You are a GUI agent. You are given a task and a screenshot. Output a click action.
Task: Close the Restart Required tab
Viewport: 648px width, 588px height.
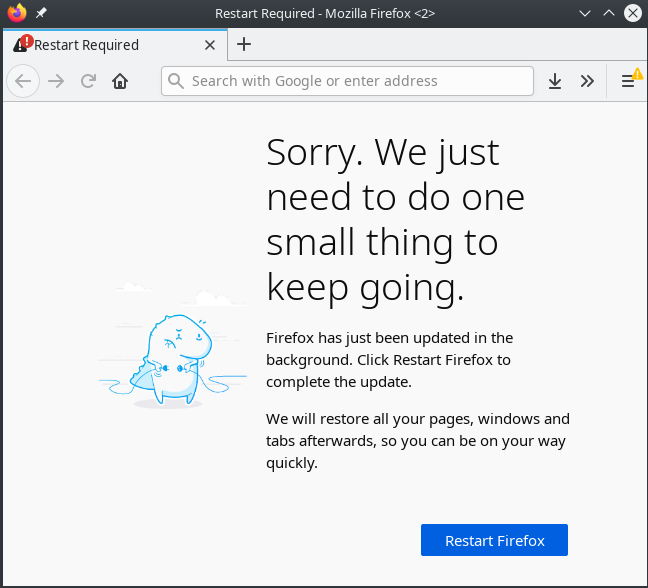pyautogui.click(x=210, y=45)
